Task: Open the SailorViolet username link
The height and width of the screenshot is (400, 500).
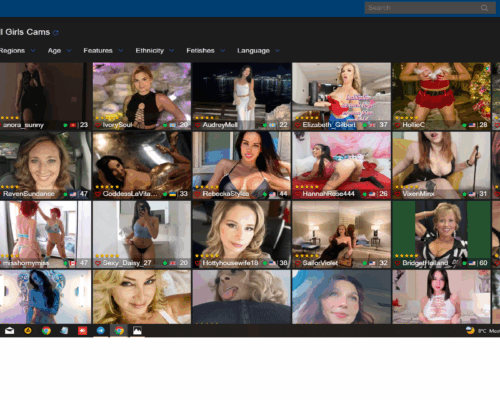Action: click(x=320, y=263)
